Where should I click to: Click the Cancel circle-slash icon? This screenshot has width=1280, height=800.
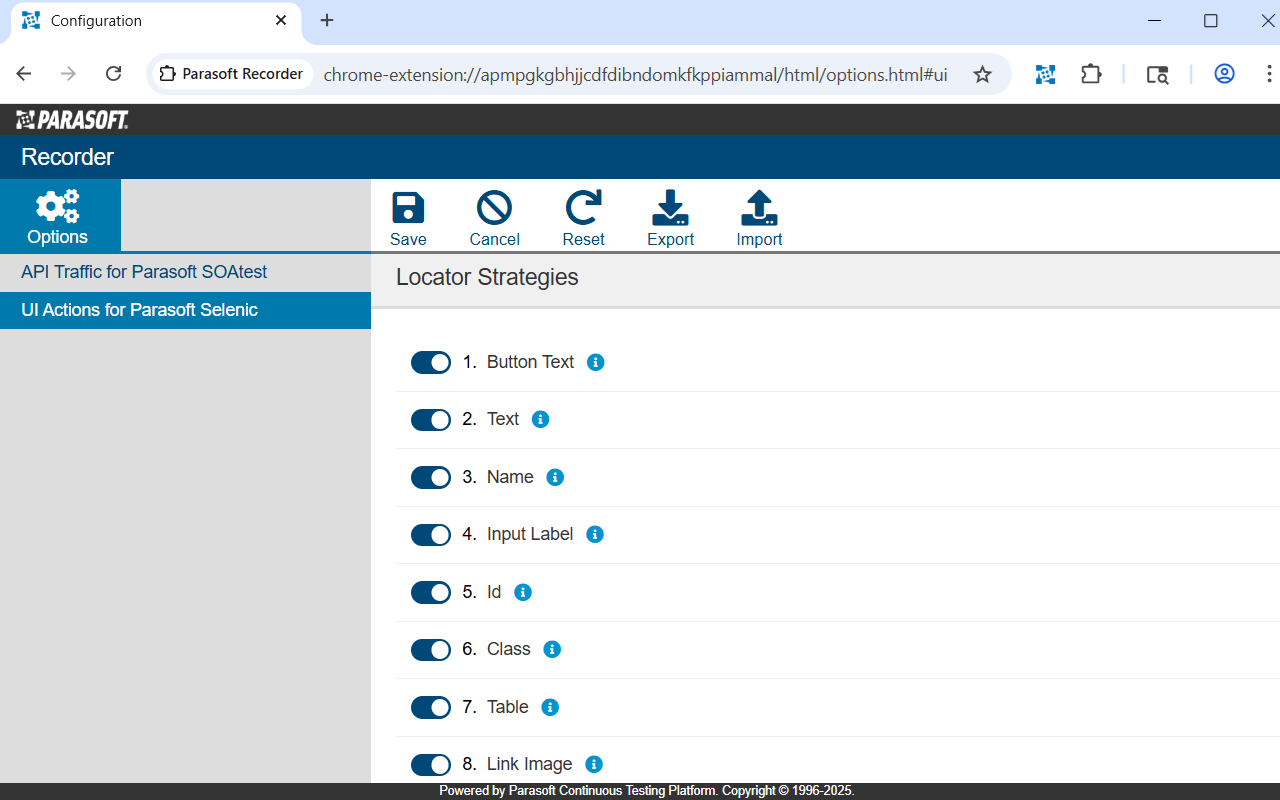coord(494,208)
